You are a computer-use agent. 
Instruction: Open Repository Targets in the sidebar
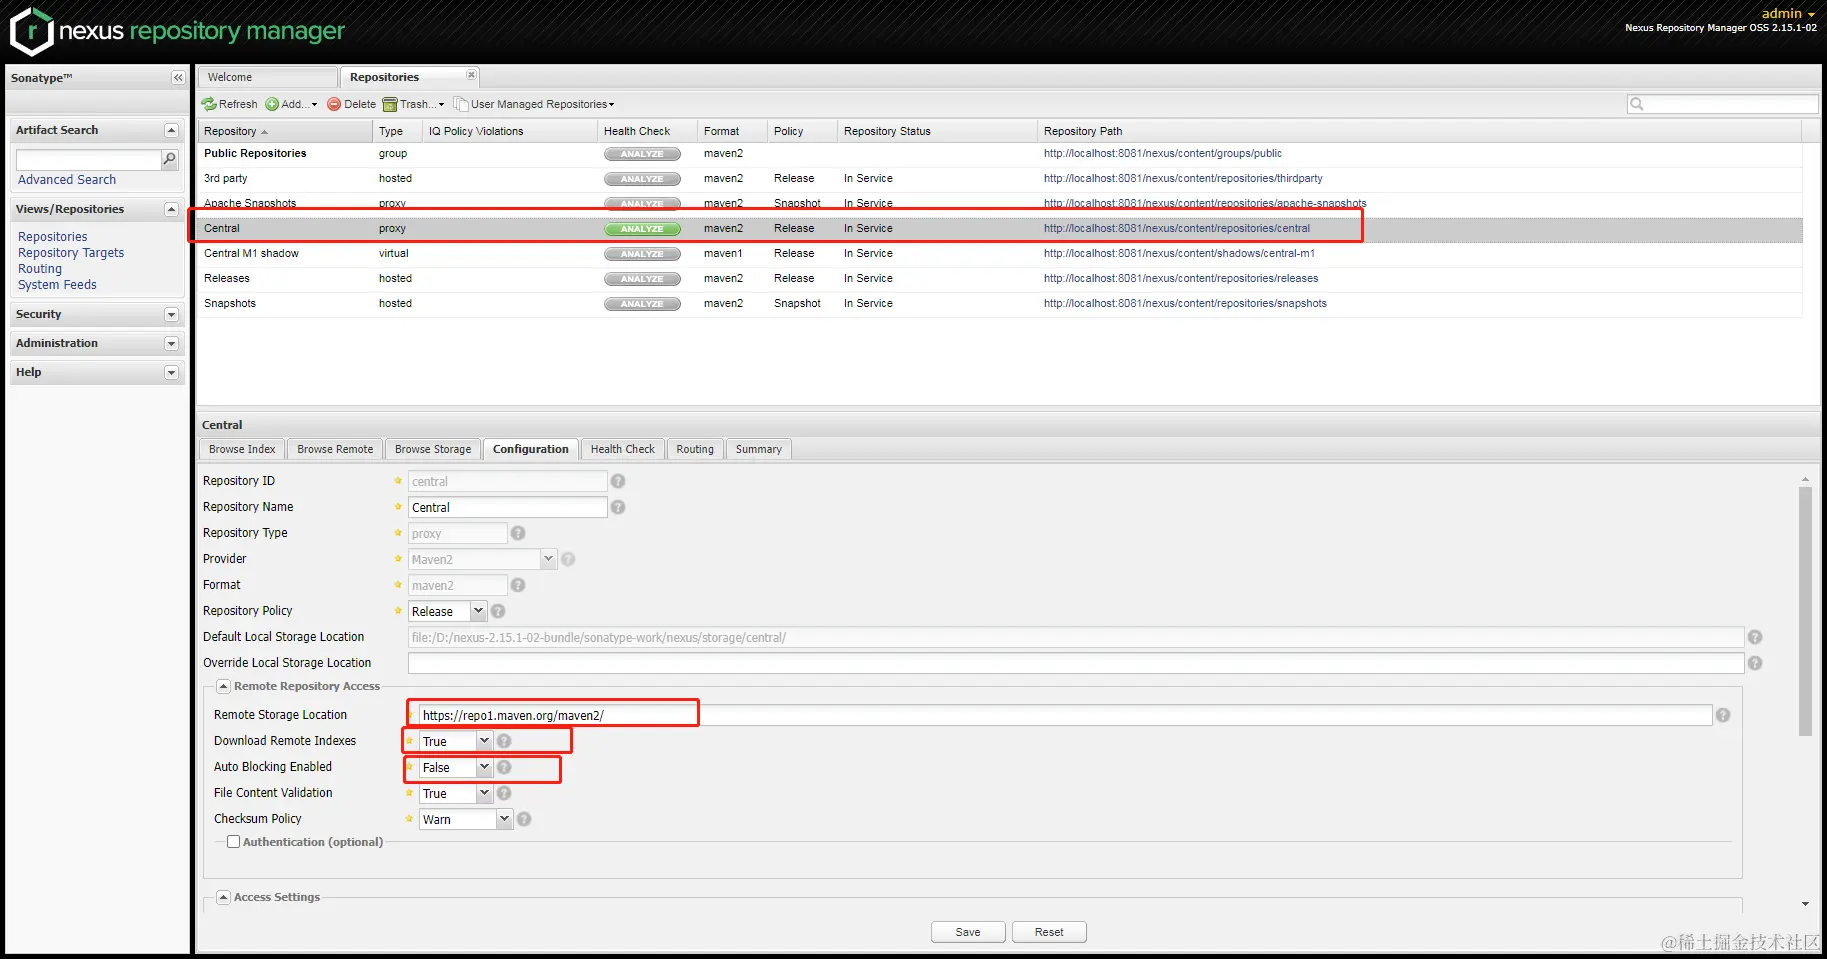click(71, 253)
